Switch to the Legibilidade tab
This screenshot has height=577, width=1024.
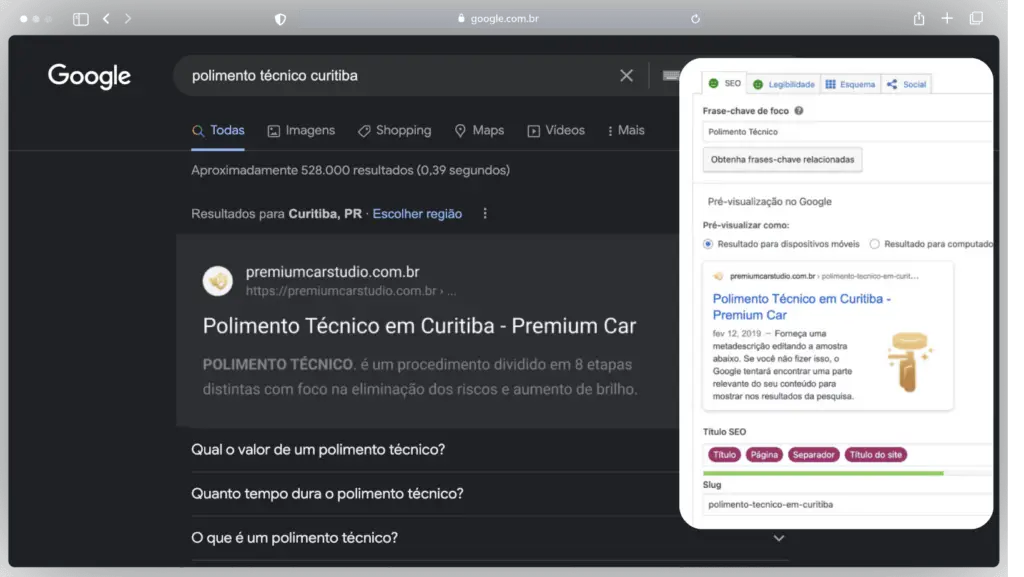[x=784, y=84]
